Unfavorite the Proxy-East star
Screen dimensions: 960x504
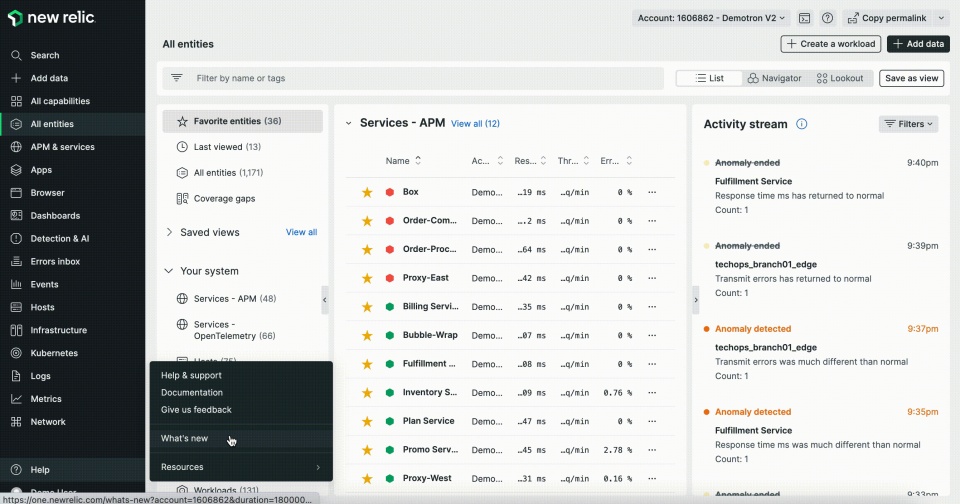(367, 278)
